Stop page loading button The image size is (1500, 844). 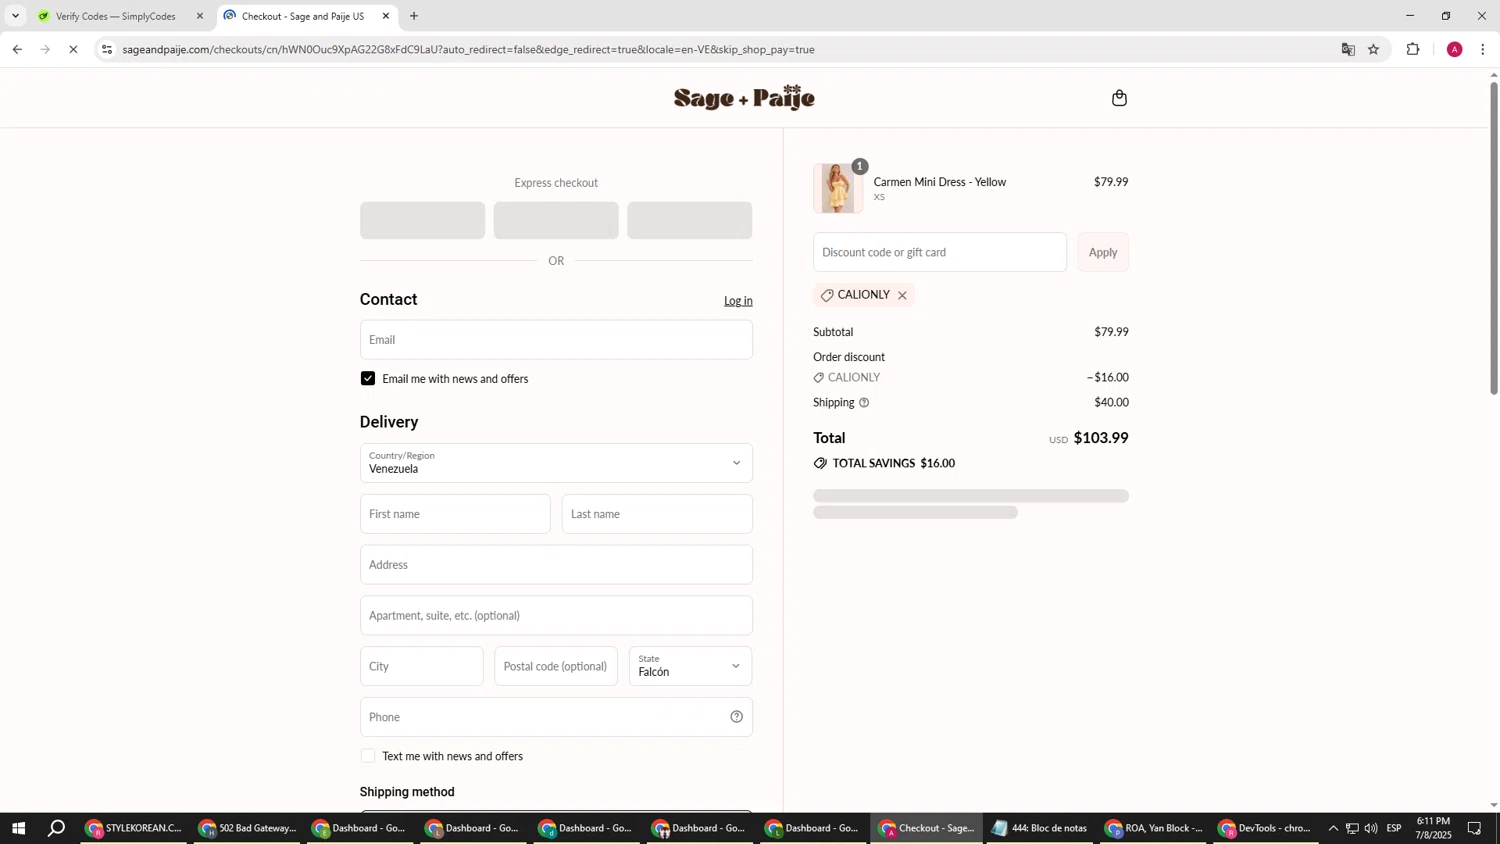(x=73, y=49)
